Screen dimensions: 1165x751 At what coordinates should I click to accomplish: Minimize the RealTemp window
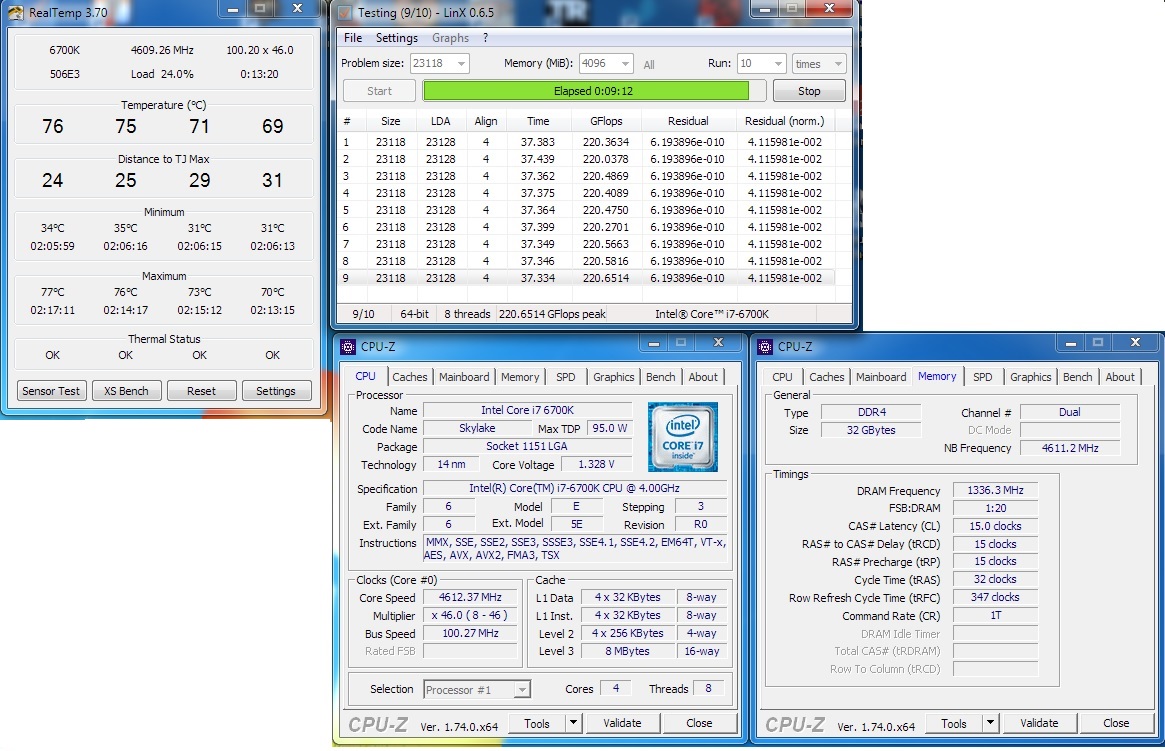[233, 9]
